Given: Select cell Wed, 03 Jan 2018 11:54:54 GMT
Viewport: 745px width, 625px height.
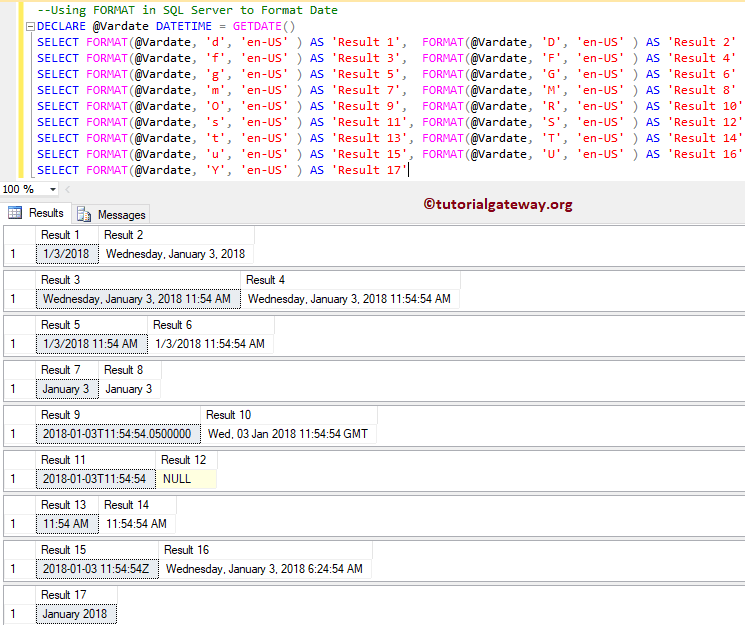Looking at the screenshot, I should click(289, 434).
